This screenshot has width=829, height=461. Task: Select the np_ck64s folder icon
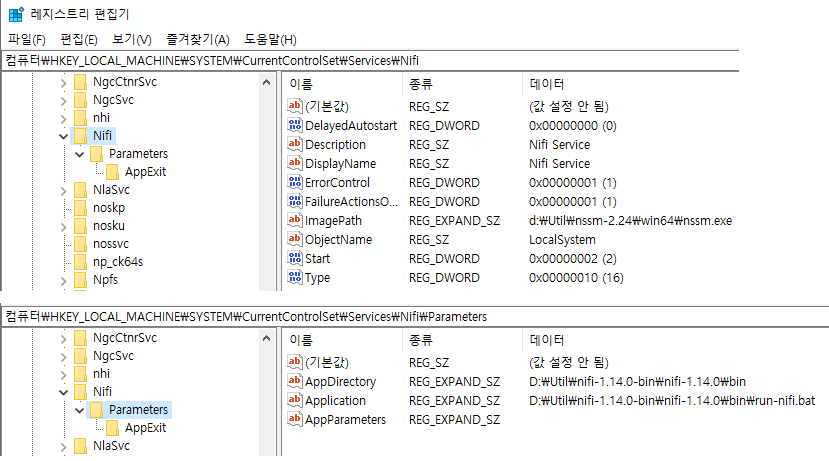[80, 262]
